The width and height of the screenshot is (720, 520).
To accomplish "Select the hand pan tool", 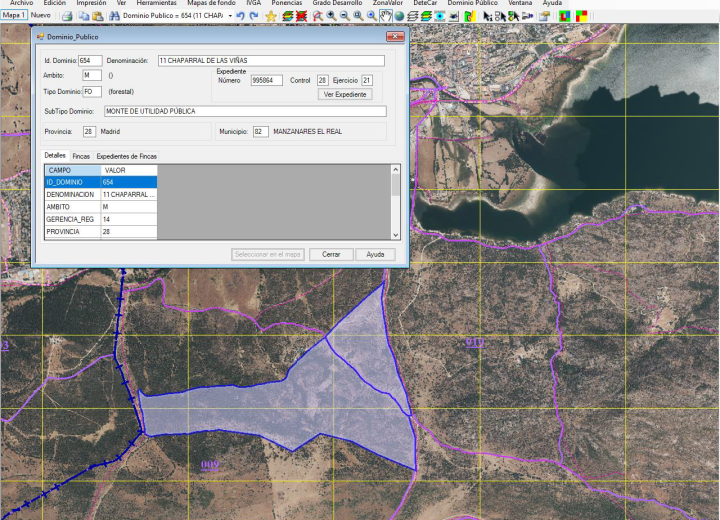I will pyautogui.click(x=386, y=17).
